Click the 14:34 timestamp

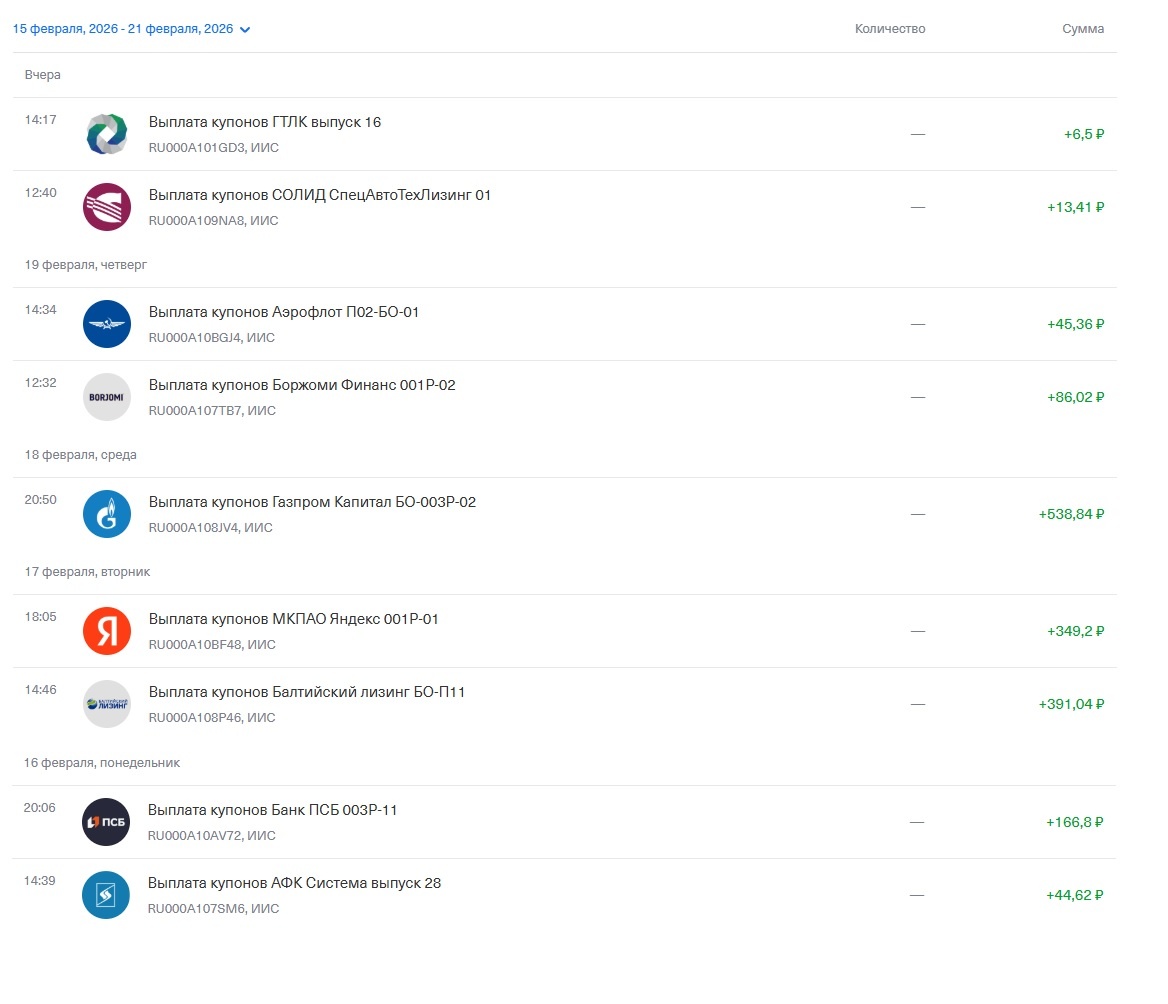point(40,309)
